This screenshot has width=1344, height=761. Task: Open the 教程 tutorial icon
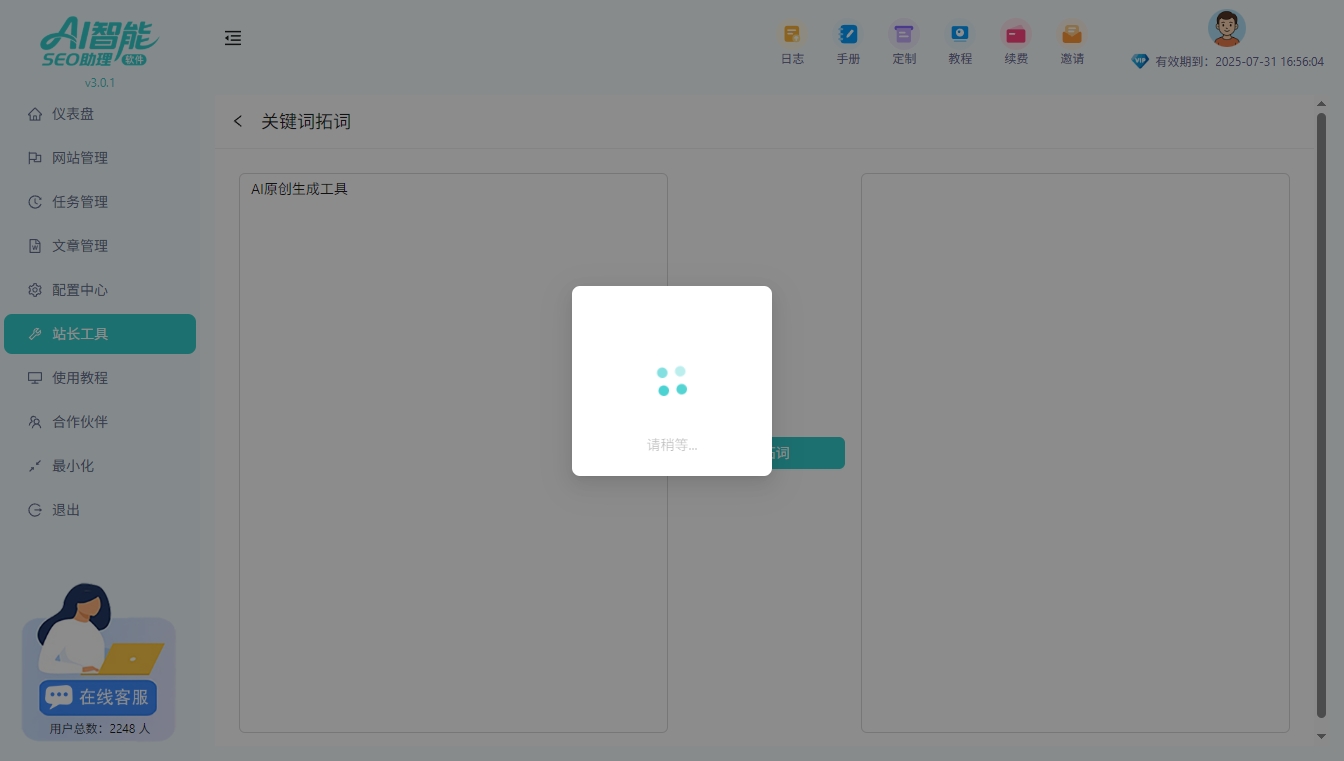click(x=960, y=35)
